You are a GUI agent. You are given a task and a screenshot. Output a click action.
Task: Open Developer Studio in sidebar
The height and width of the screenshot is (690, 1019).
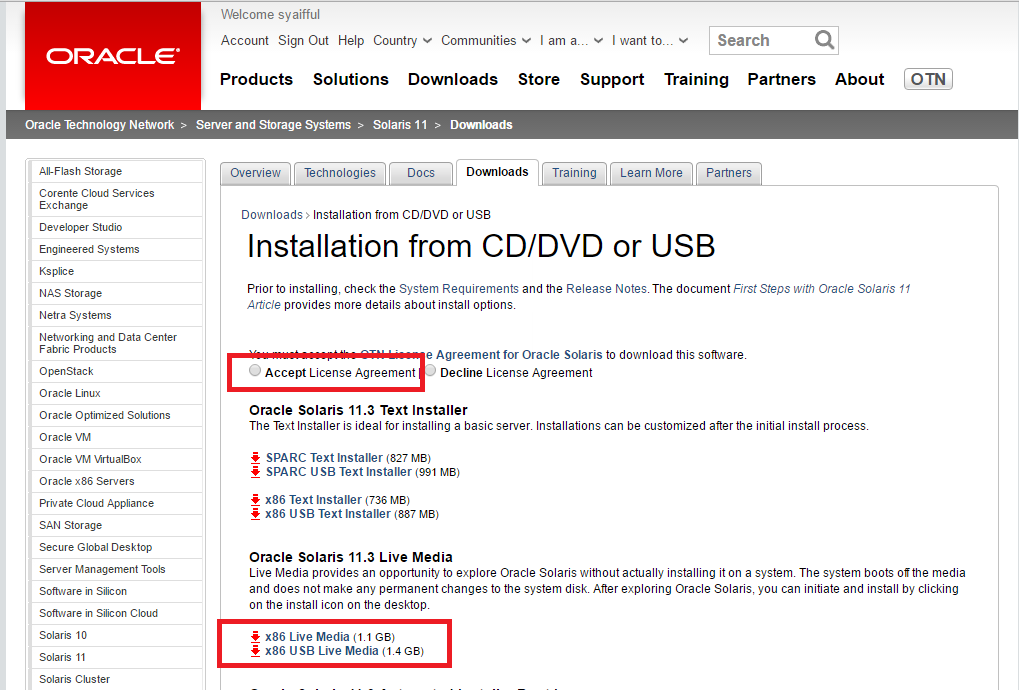[116, 227]
